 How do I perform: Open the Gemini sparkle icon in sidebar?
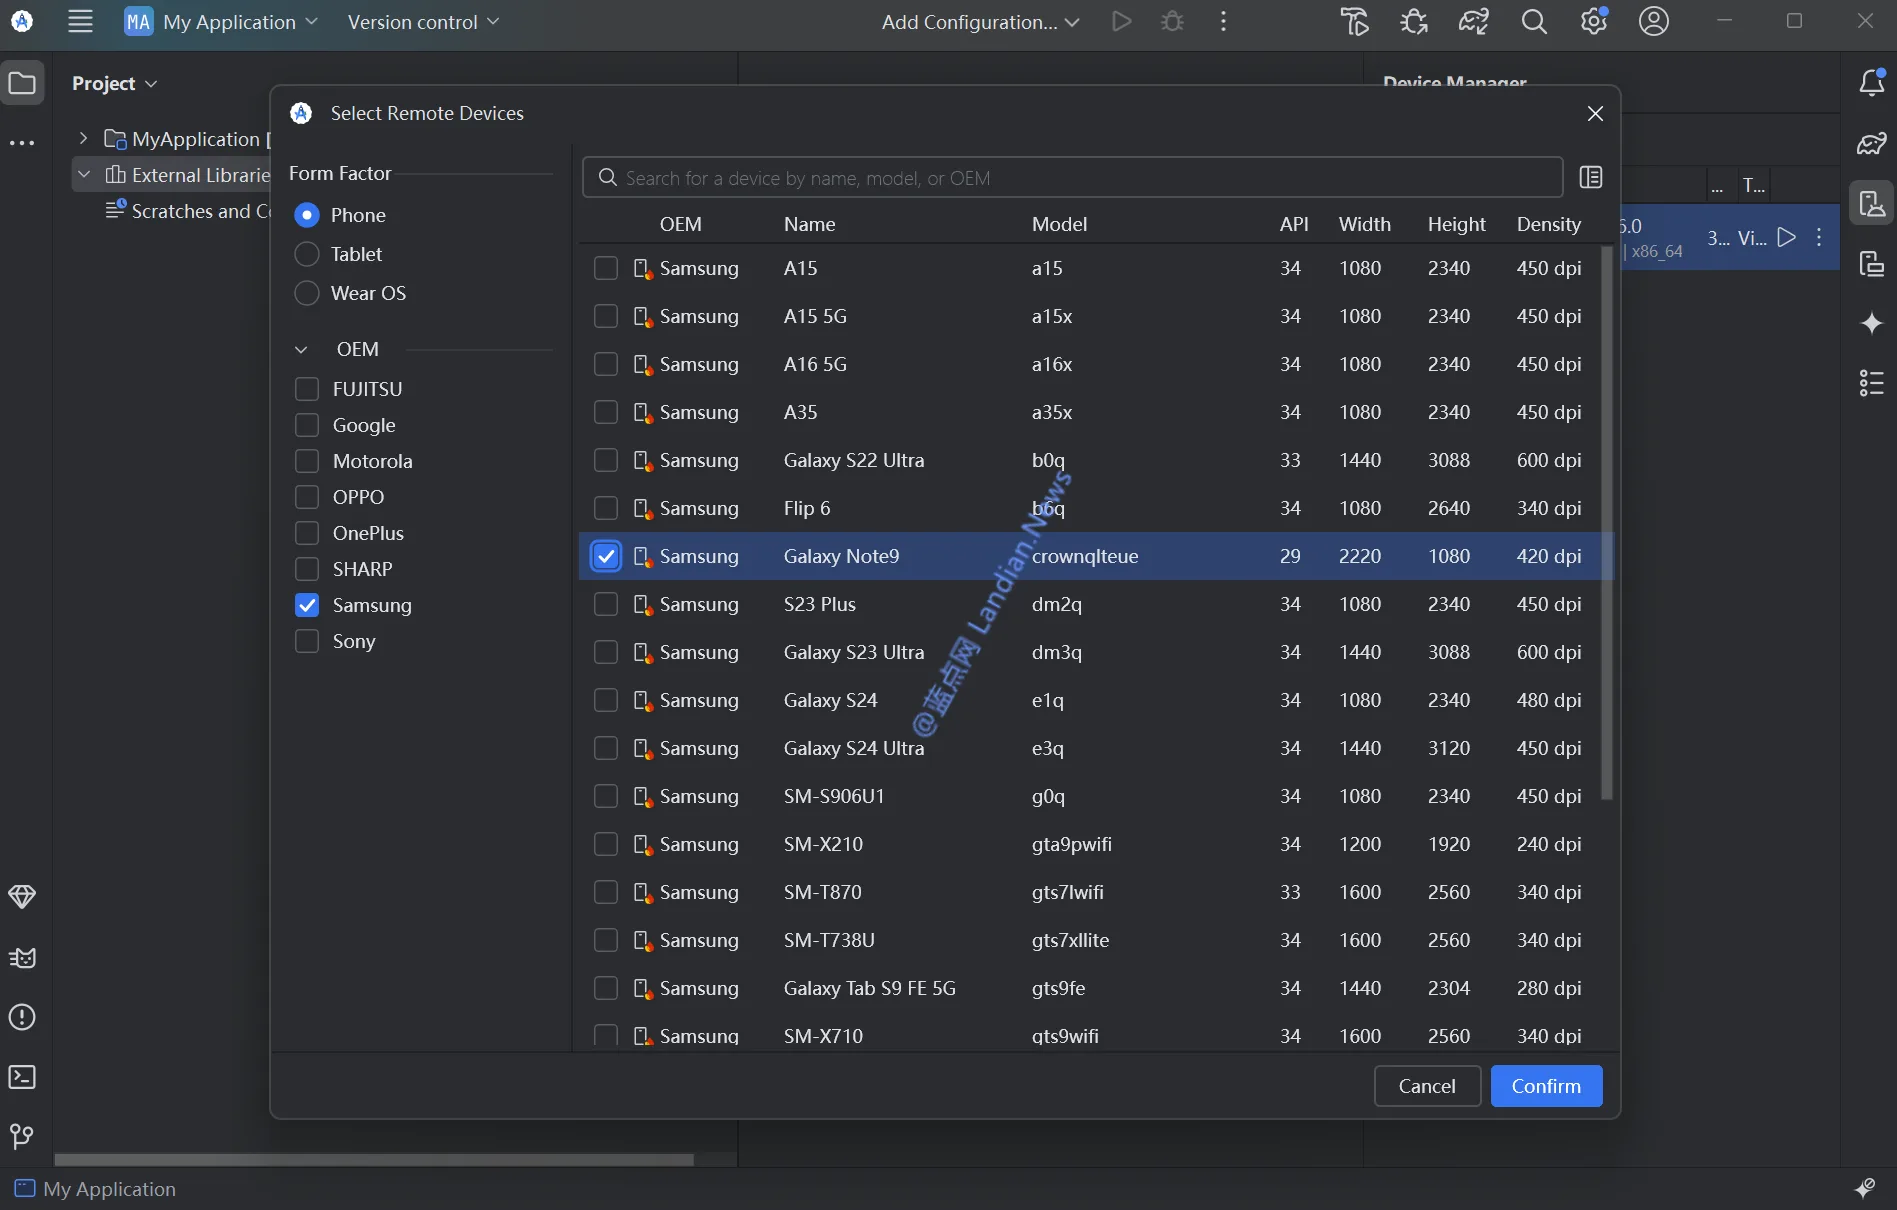(1871, 323)
